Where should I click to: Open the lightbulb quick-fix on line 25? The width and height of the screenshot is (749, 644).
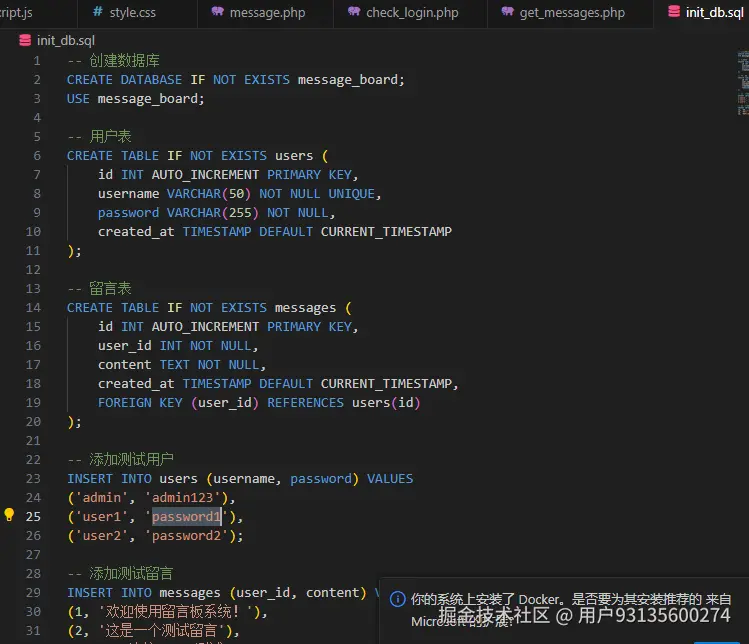tap(9, 515)
